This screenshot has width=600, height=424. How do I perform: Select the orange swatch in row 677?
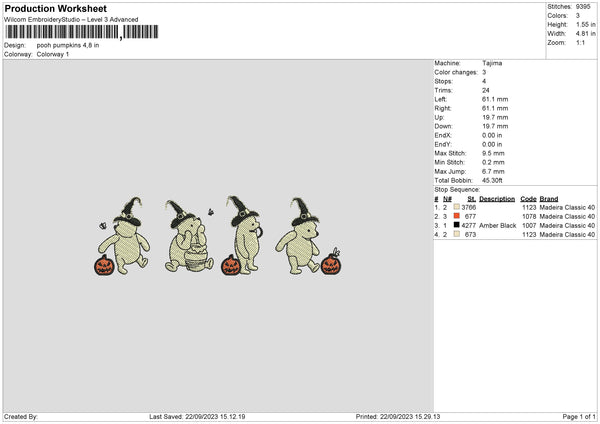coord(457,216)
